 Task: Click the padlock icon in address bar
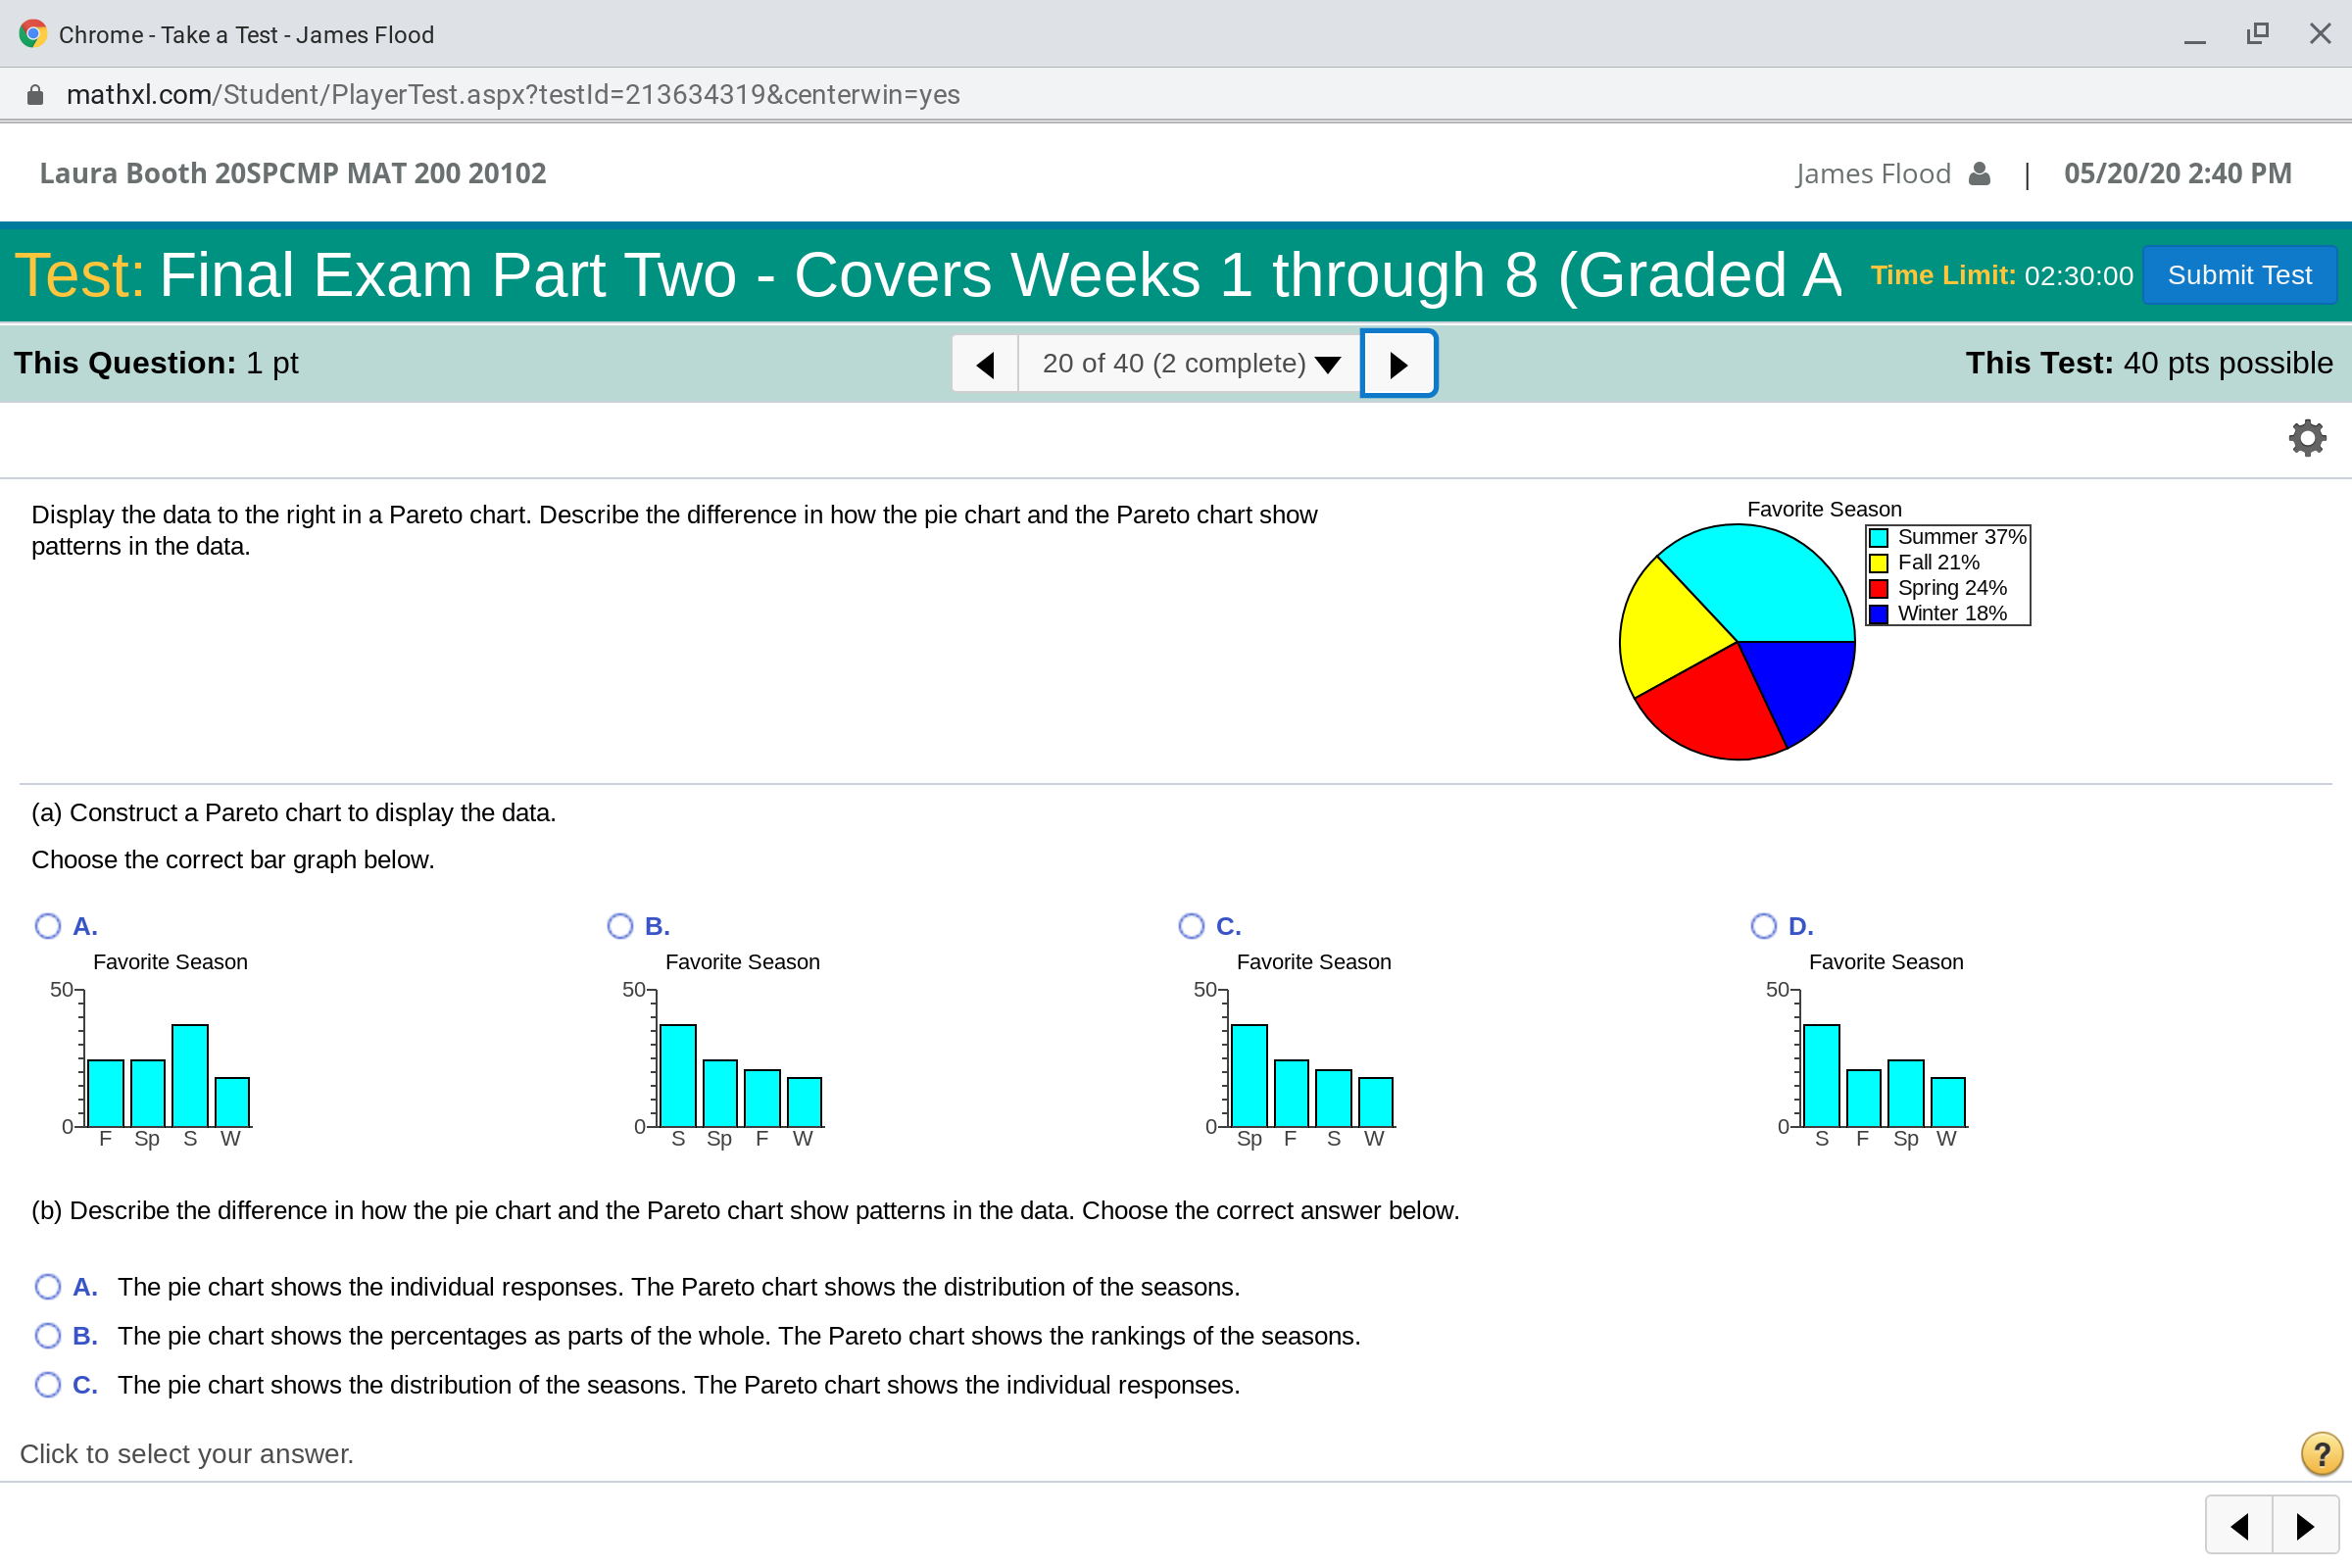tap(35, 95)
